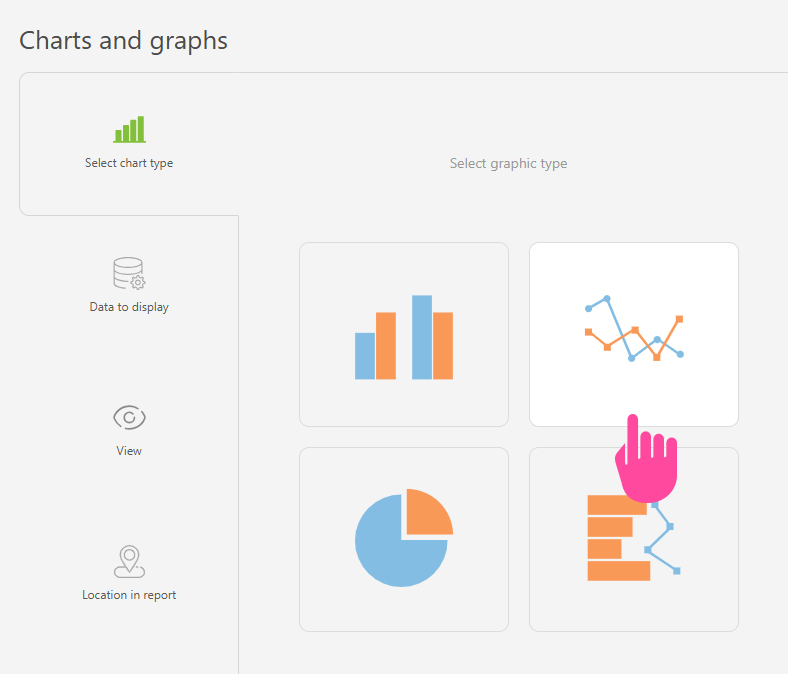Choose the pie chart type tile

pyautogui.click(x=404, y=539)
